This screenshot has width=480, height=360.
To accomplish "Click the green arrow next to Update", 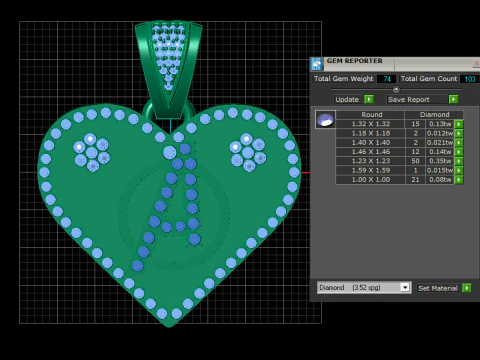I will click(369, 99).
